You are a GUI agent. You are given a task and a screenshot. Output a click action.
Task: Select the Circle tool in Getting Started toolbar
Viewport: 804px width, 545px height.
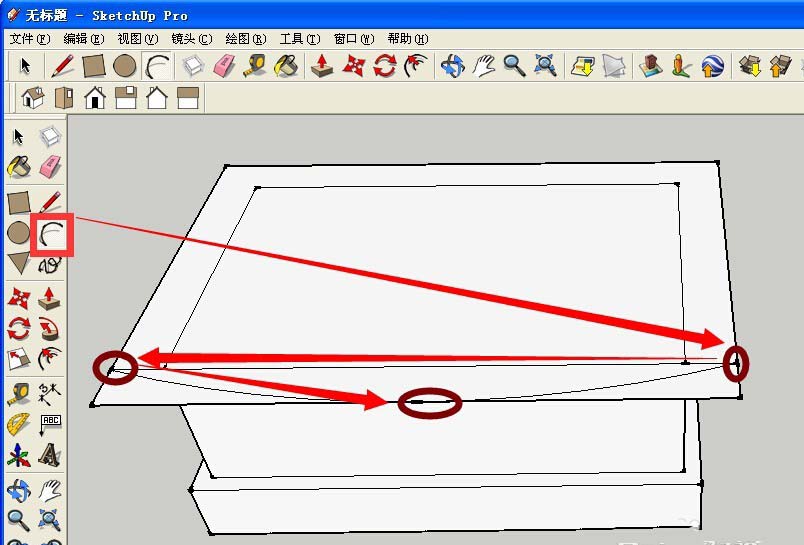[125, 66]
